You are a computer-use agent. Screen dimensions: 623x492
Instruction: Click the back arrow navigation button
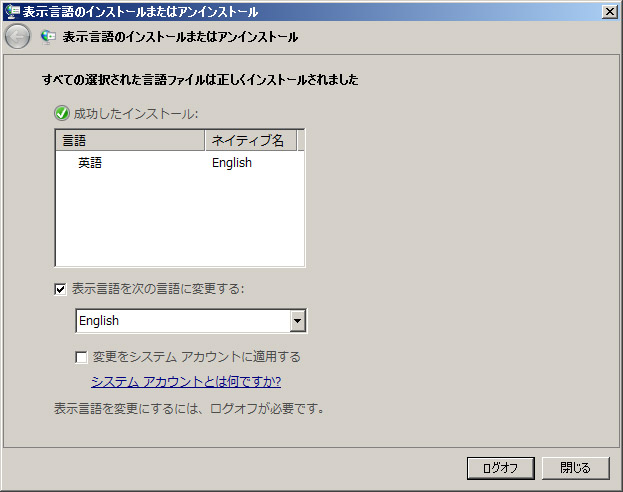[17, 37]
